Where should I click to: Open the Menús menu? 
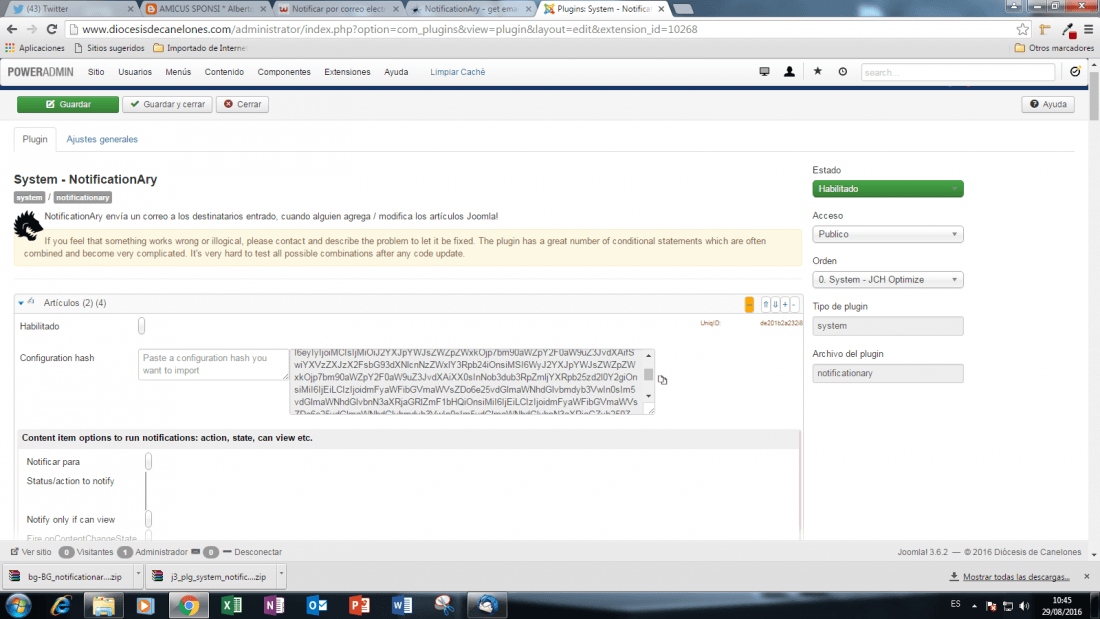tap(178, 72)
